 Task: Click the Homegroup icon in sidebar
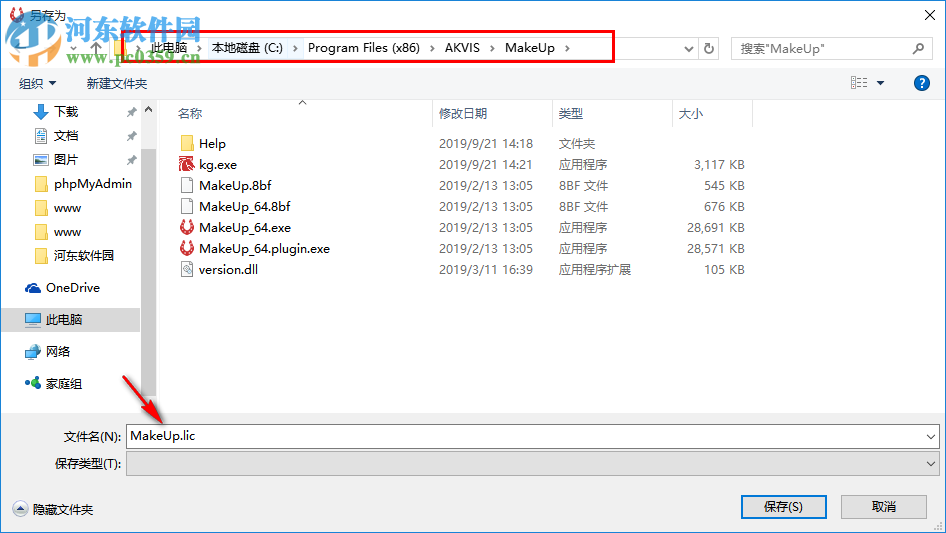coord(33,383)
